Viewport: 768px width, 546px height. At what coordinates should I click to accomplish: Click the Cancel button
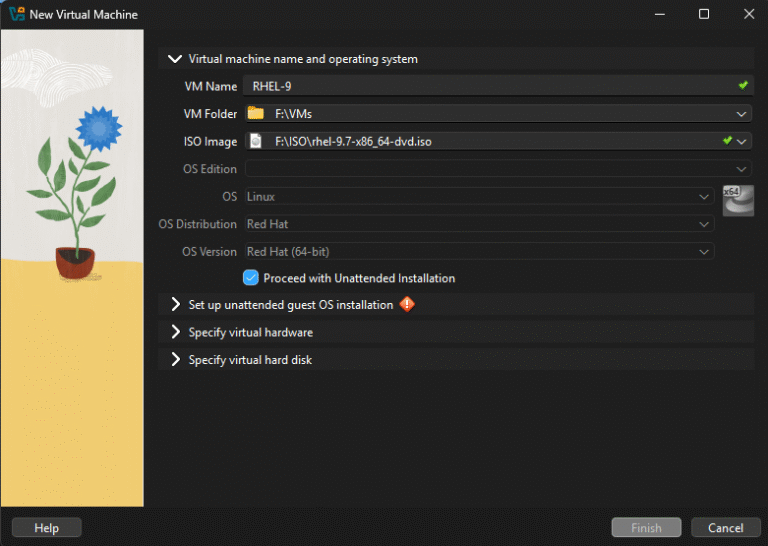tap(725, 528)
